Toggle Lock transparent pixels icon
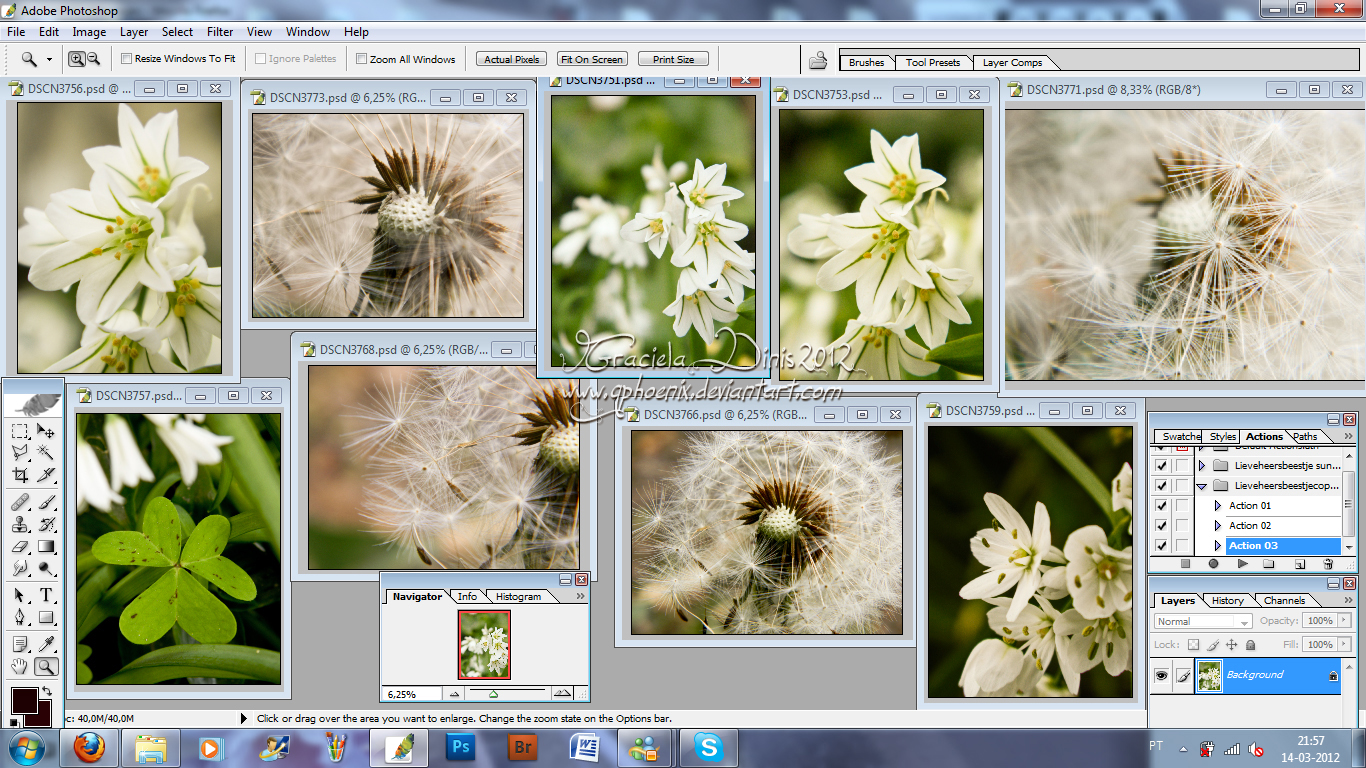Image resolution: width=1366 pixels, height=768 pixels. (1193, 645)
